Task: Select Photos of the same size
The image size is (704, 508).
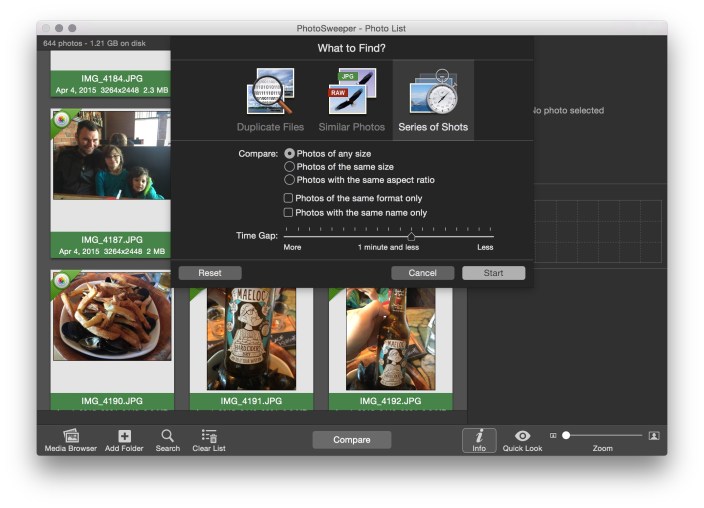Action: coord(290,167)
